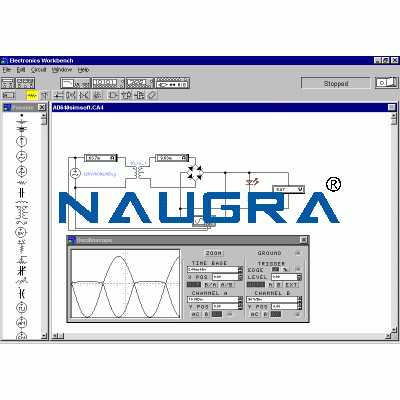Image resolution: width=400 pixels, height=400 pixels.
Task: Pick the DC current source in Passive panel
Action: tap(22, 141)
